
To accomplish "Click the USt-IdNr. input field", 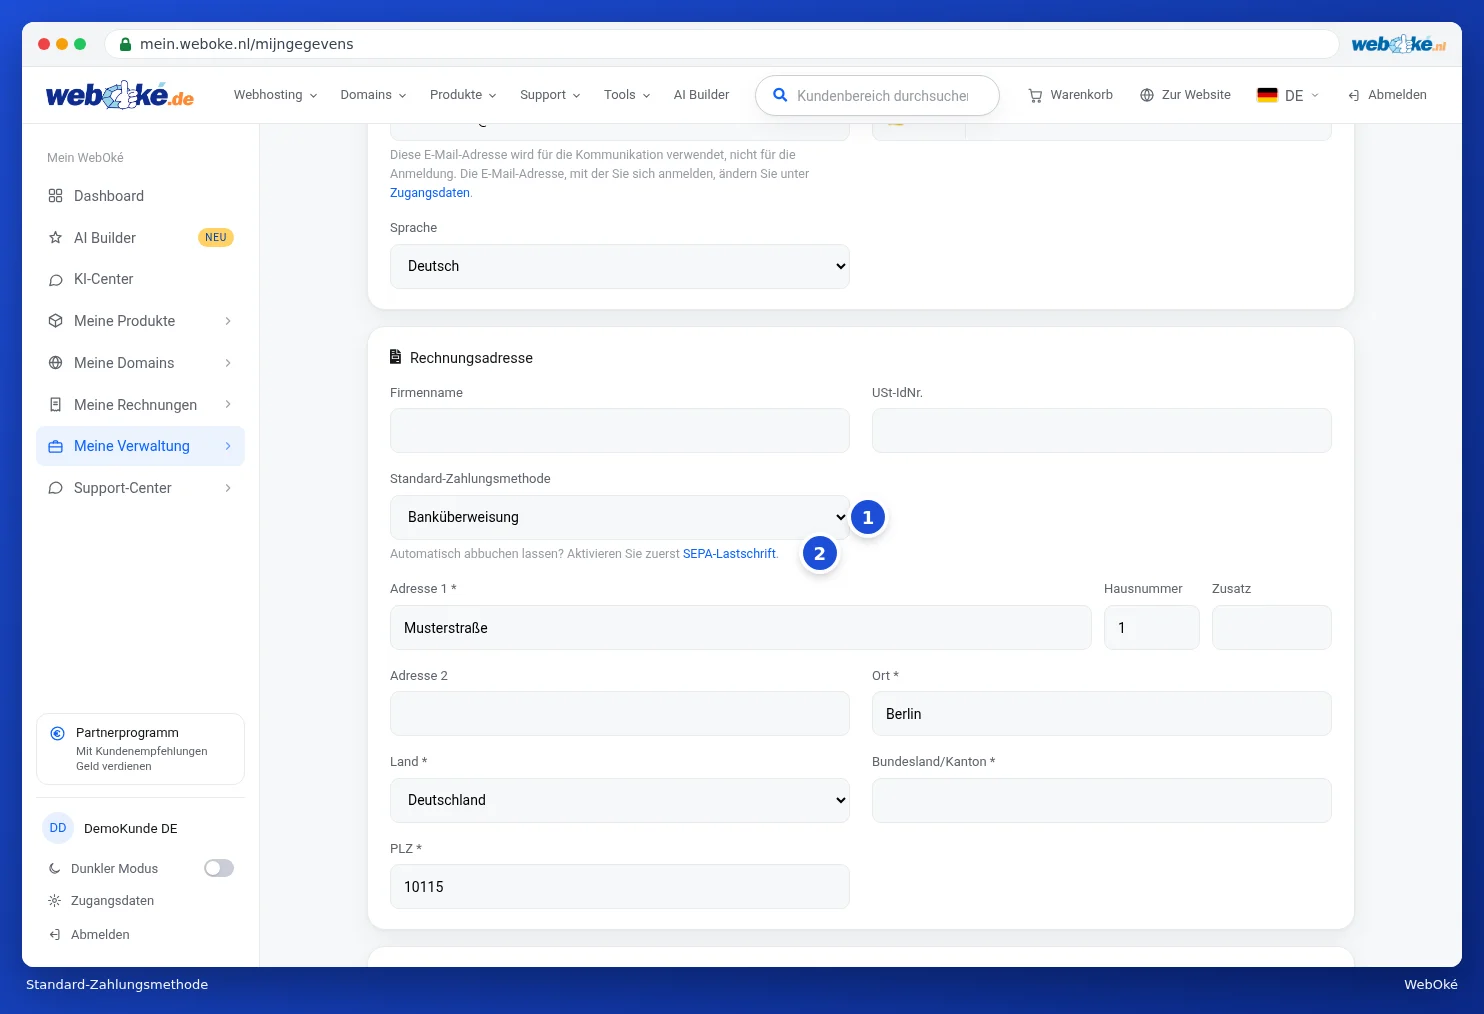I will (1102, 431).
